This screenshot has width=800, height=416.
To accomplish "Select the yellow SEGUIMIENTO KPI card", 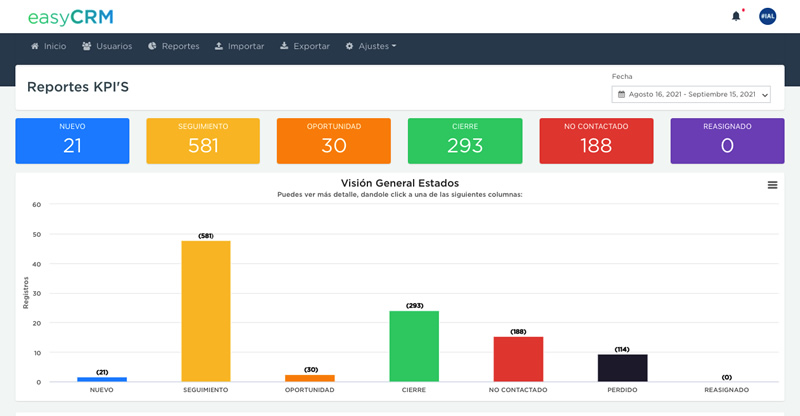I will point(203,140).
